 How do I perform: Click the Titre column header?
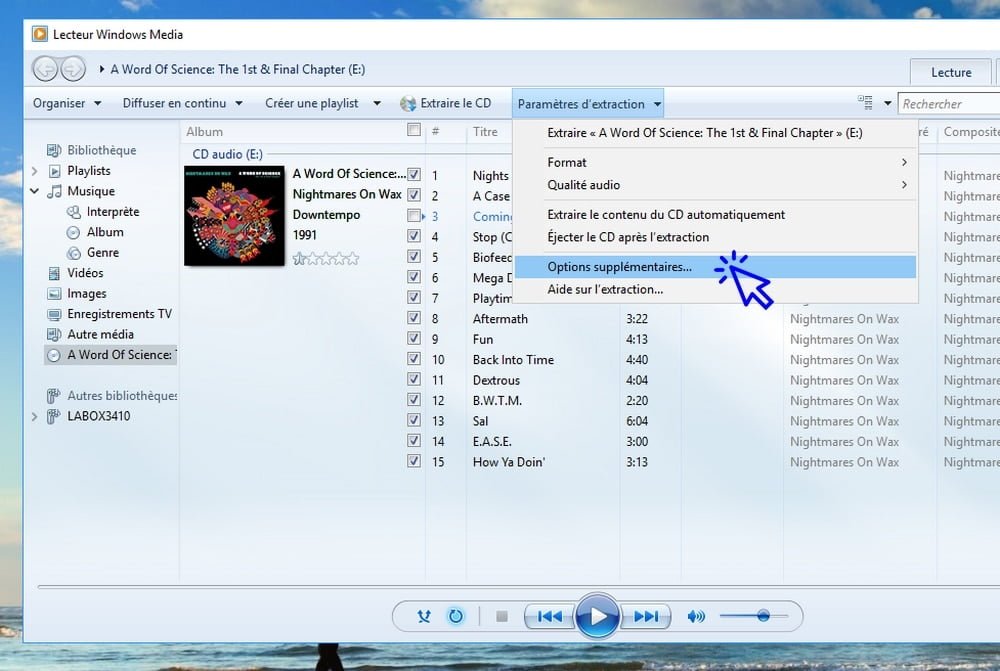(485, 131)
